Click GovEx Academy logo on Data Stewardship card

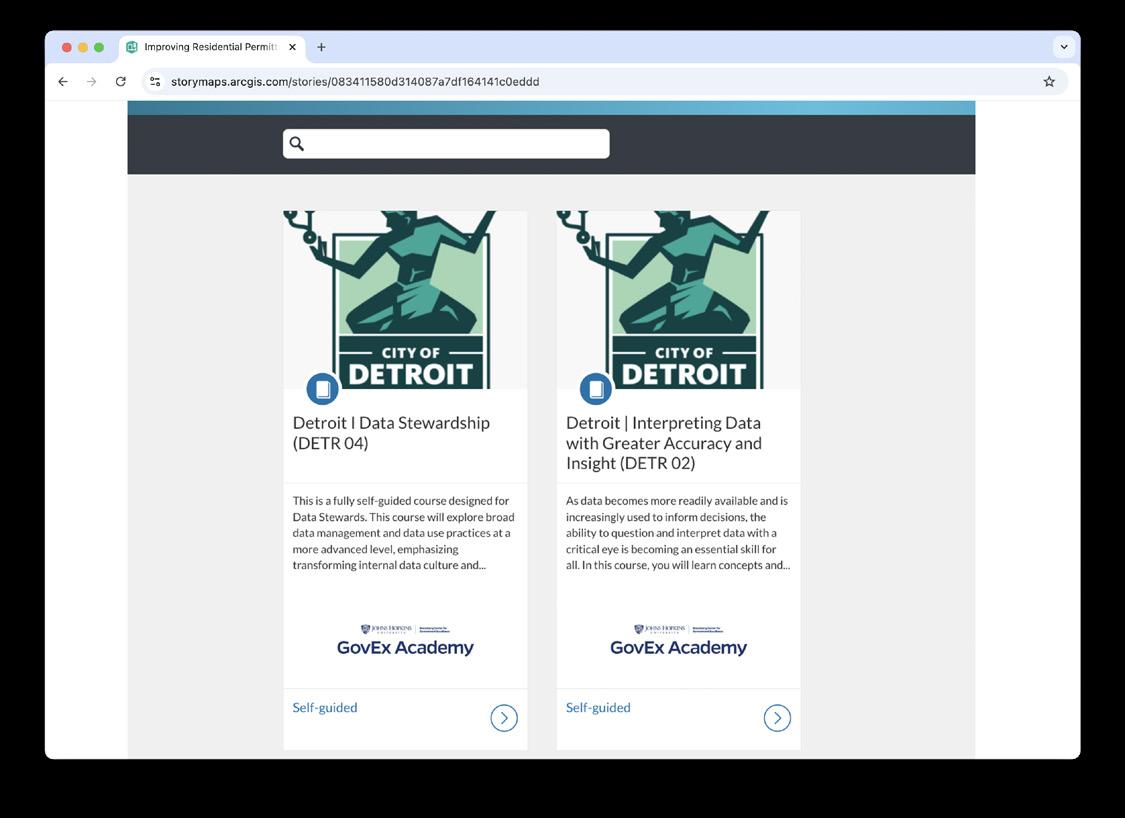pyautogui.click(x=405, y=640)
